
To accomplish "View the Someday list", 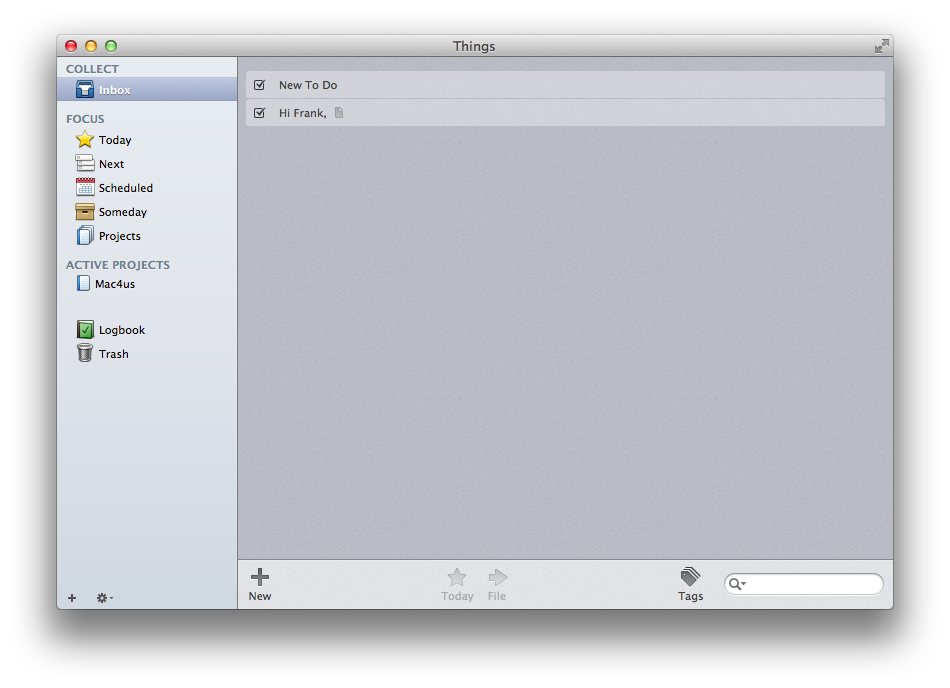I will pyautogui.click(x=123, y=212).
